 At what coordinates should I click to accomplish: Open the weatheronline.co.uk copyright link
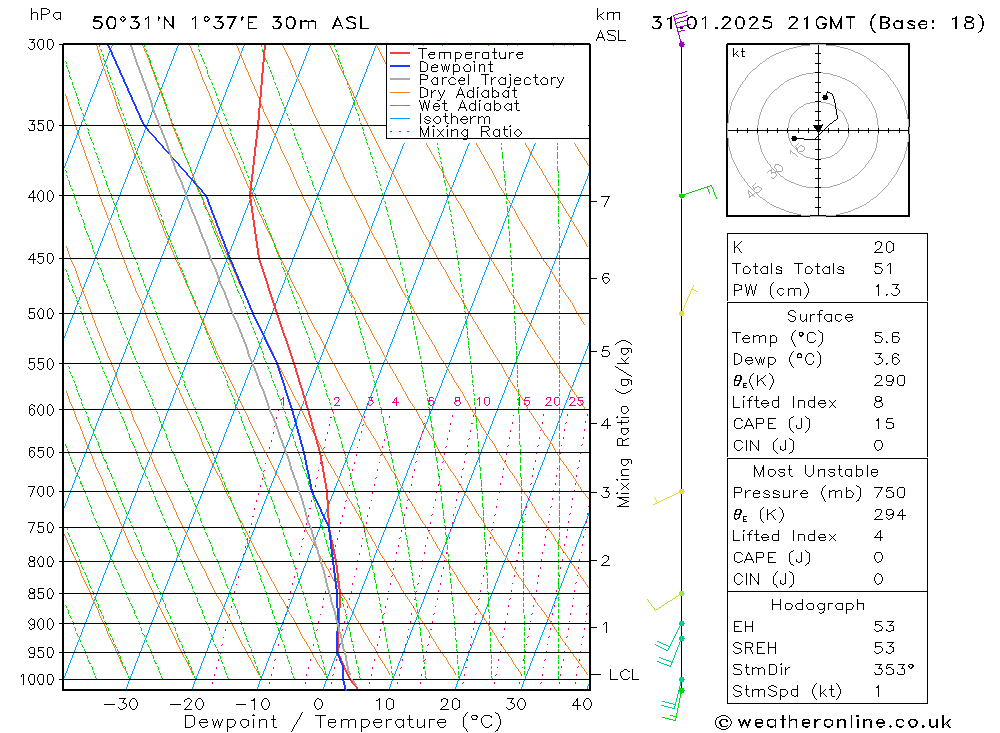click(x=833, y=722)
